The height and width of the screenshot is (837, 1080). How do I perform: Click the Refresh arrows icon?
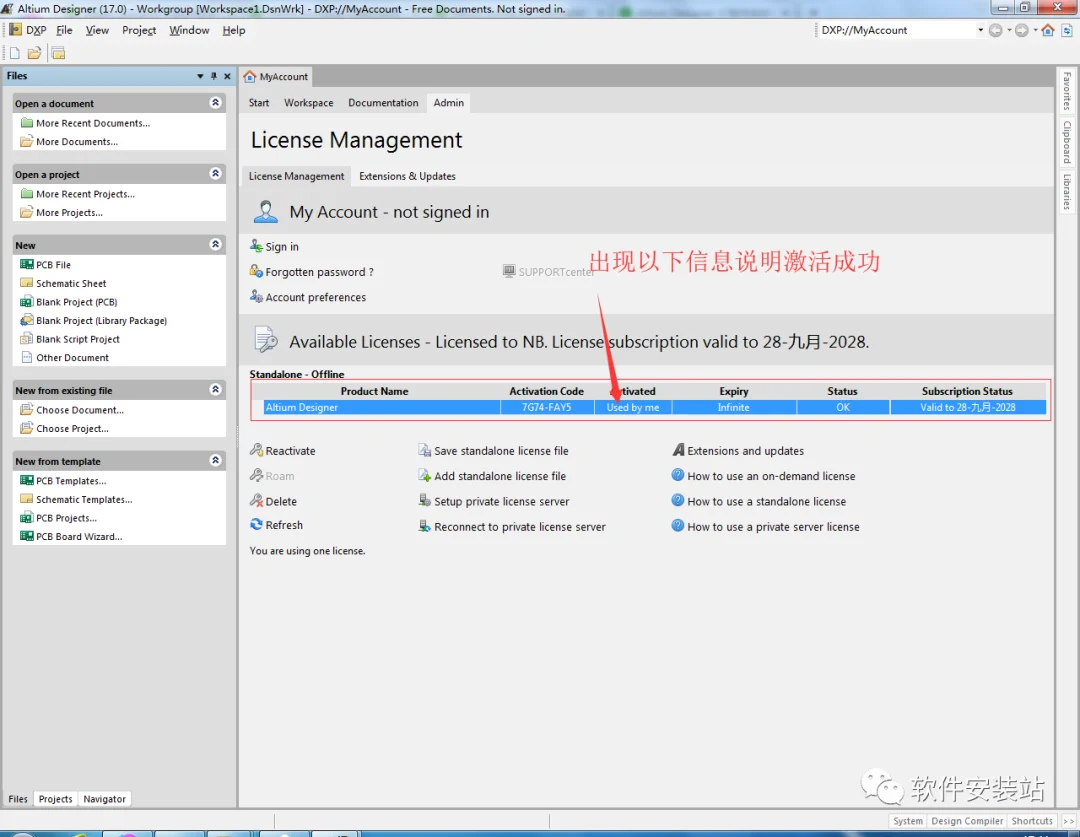tap(256, 525)
